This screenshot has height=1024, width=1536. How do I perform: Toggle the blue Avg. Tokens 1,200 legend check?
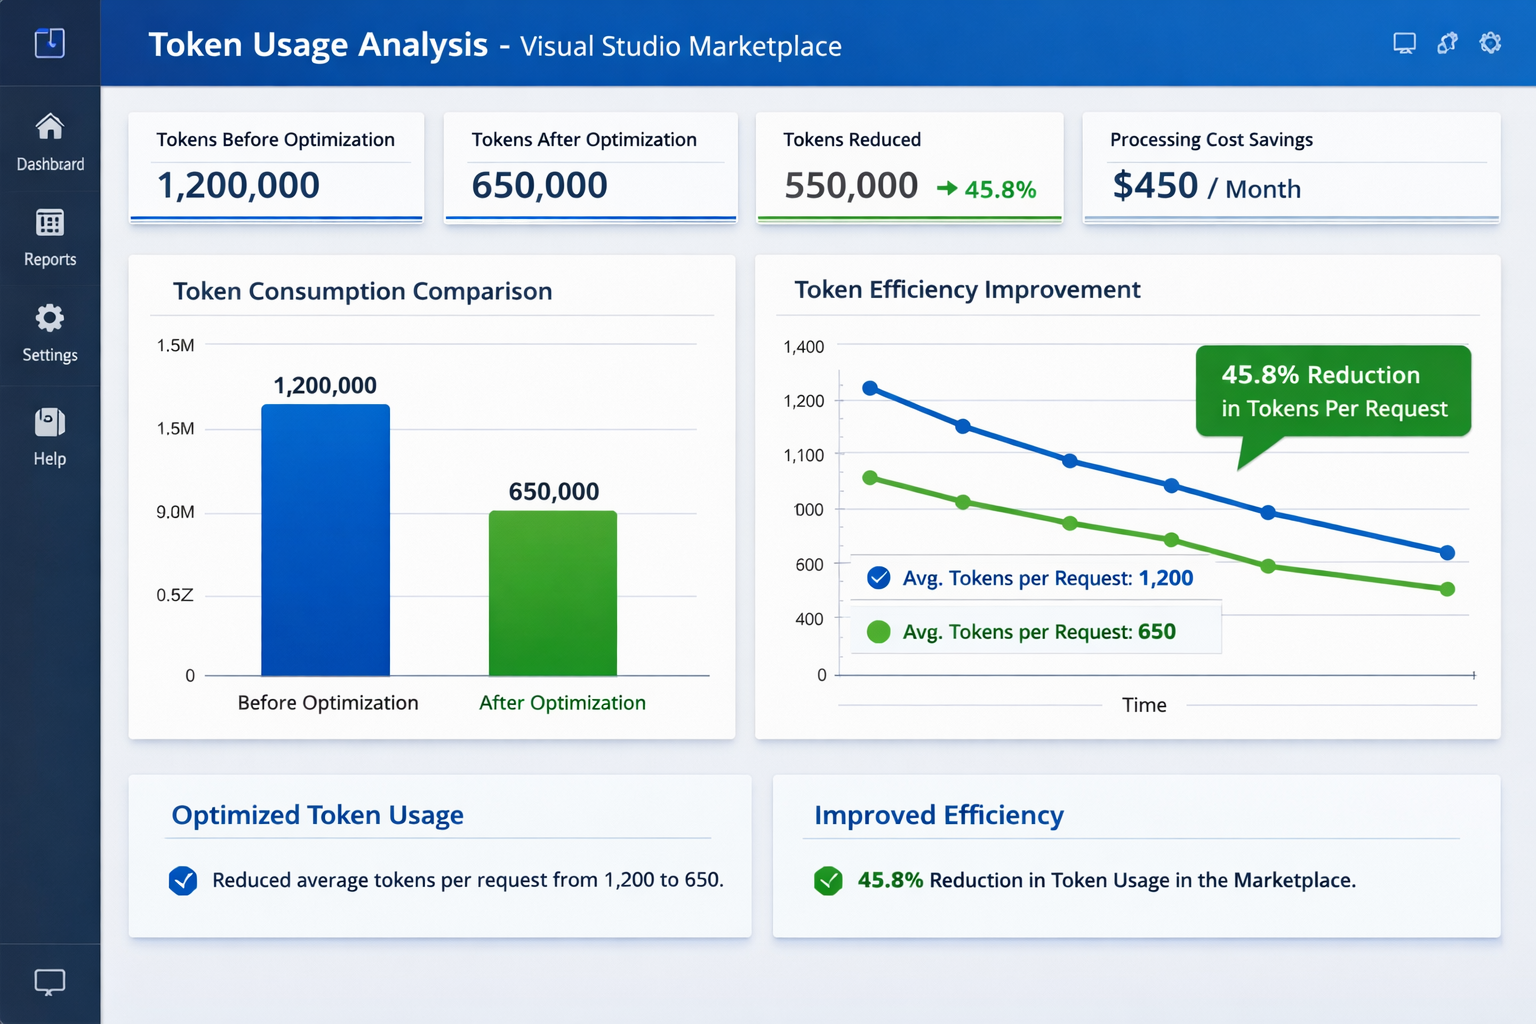pos(879,577)
